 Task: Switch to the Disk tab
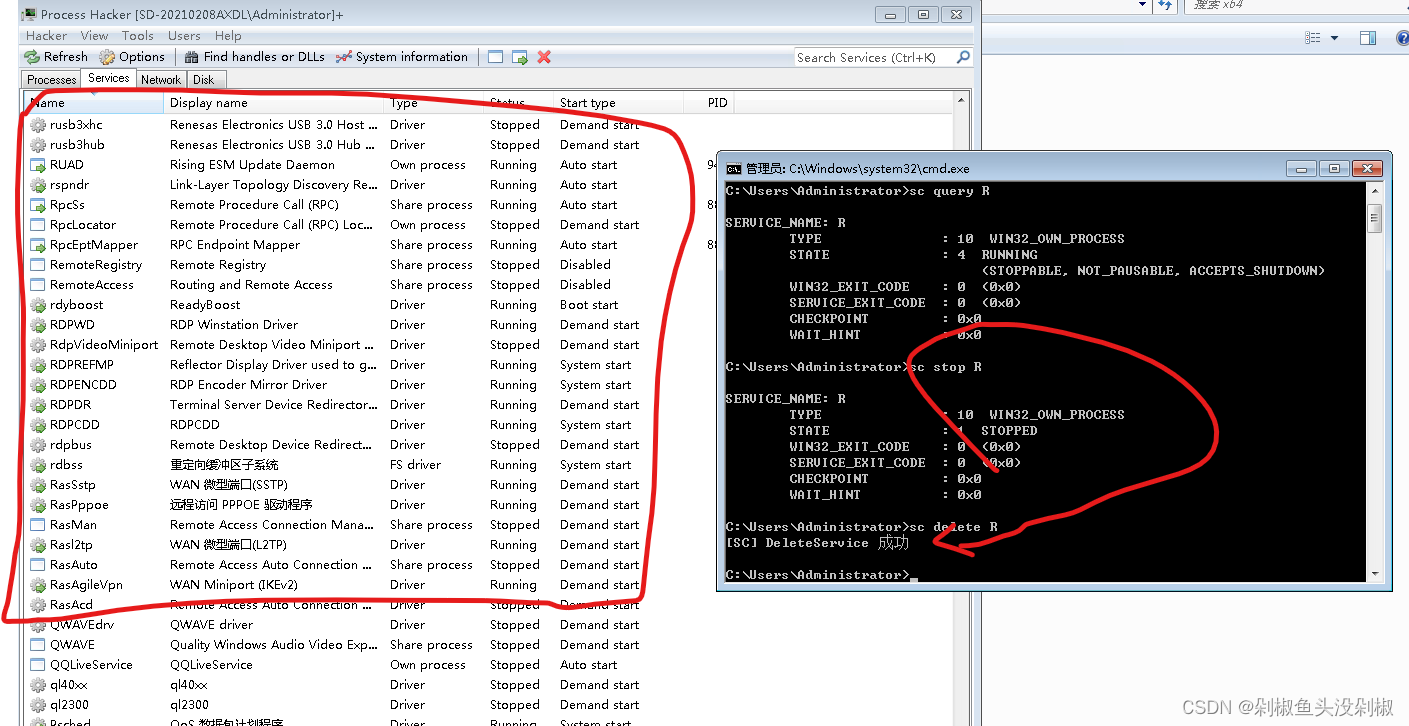click(204, 80)
